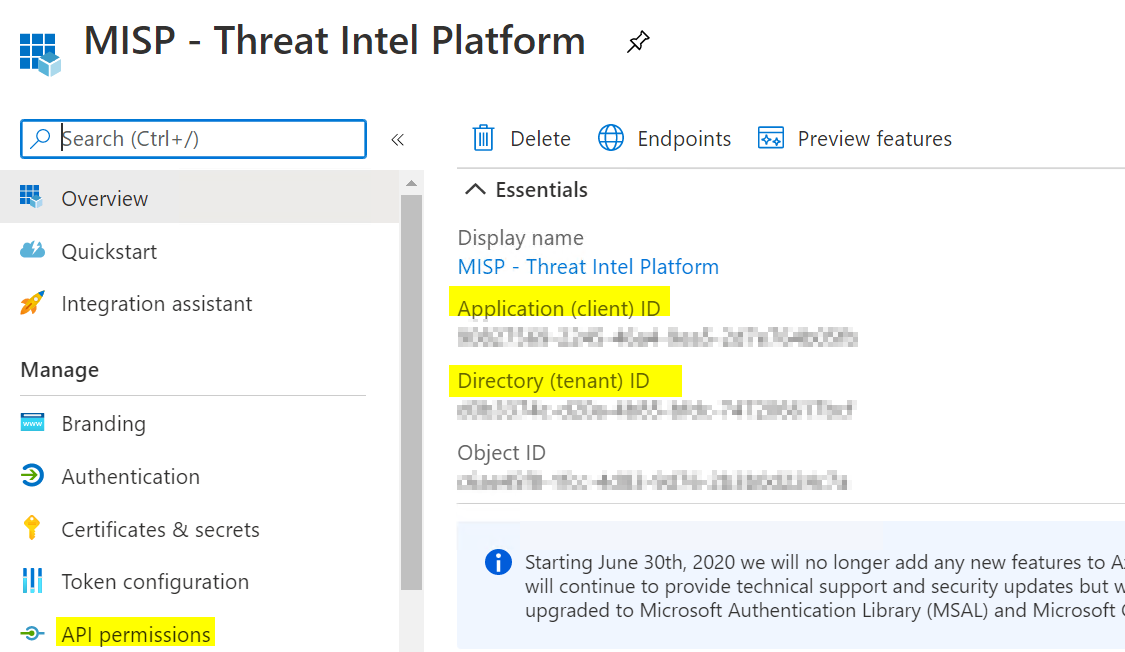1125x652 pixels.
Task: Click the API permissions icon
Action: coord(32,633)
